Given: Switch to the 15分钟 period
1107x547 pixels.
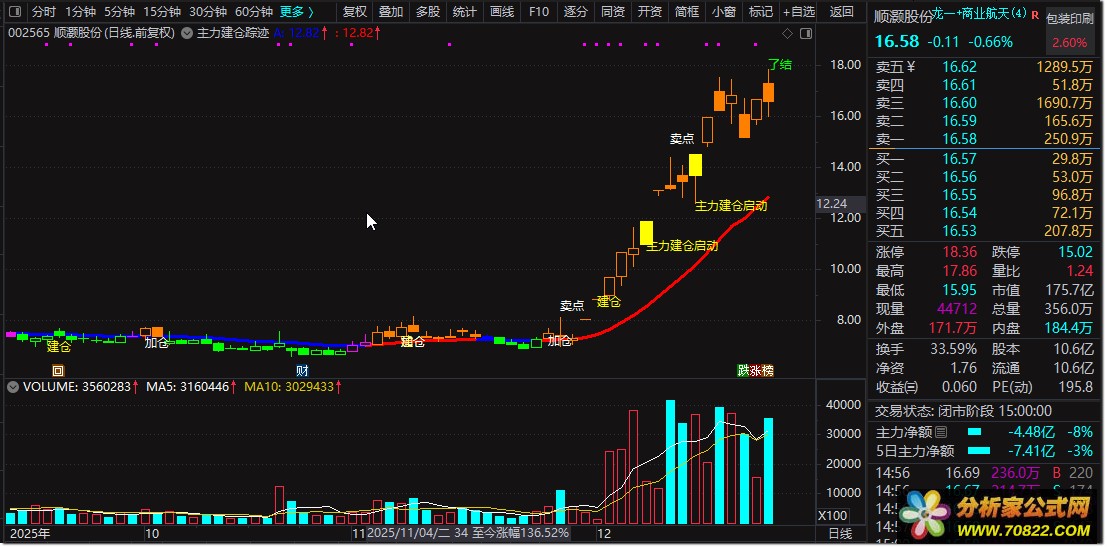Looking at the screenshot, I should pos(162,11).
